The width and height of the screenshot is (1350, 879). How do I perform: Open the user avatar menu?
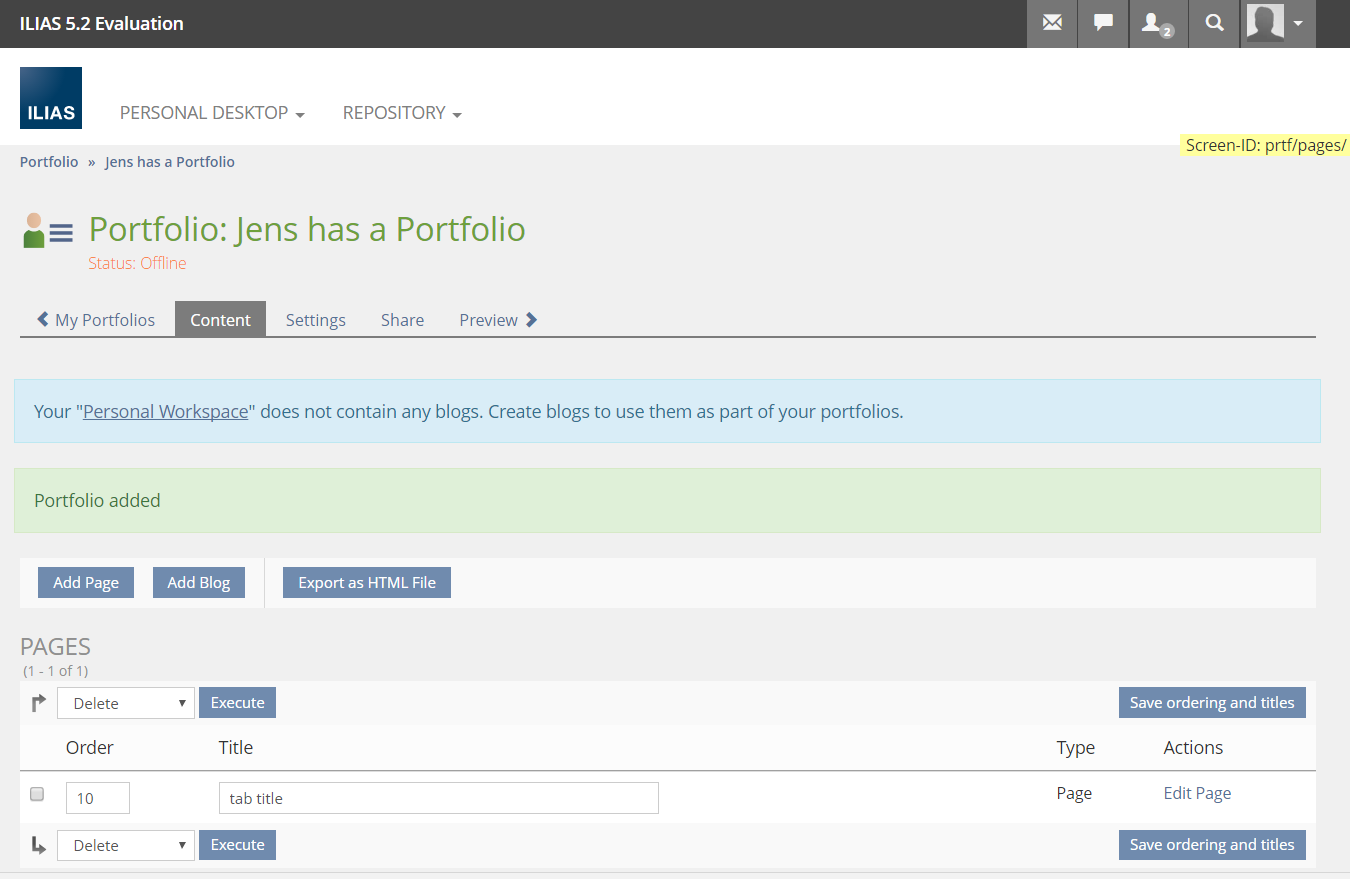1277,23
